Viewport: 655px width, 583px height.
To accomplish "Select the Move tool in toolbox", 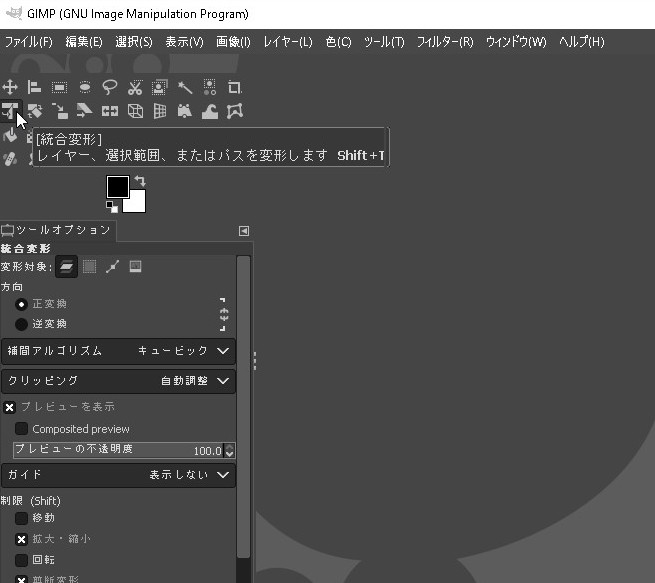I will click(10, 87).
